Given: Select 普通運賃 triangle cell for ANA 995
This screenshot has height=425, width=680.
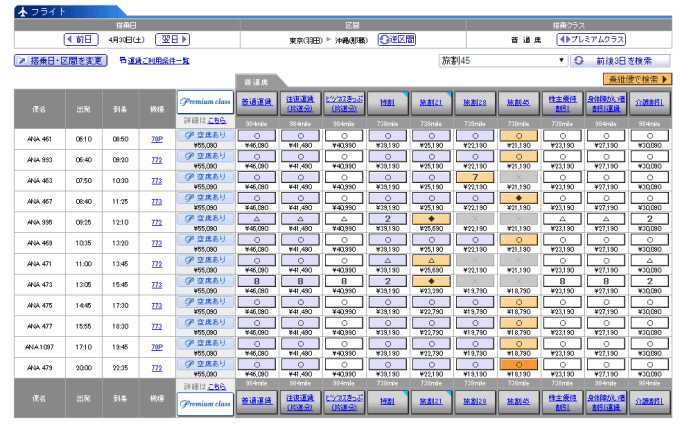Looking at the screenshot, I should tap(257, 219).
